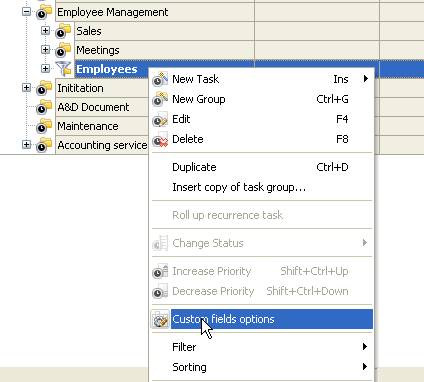
Task: Expand the Inititation group node
Action: [26, 88]
